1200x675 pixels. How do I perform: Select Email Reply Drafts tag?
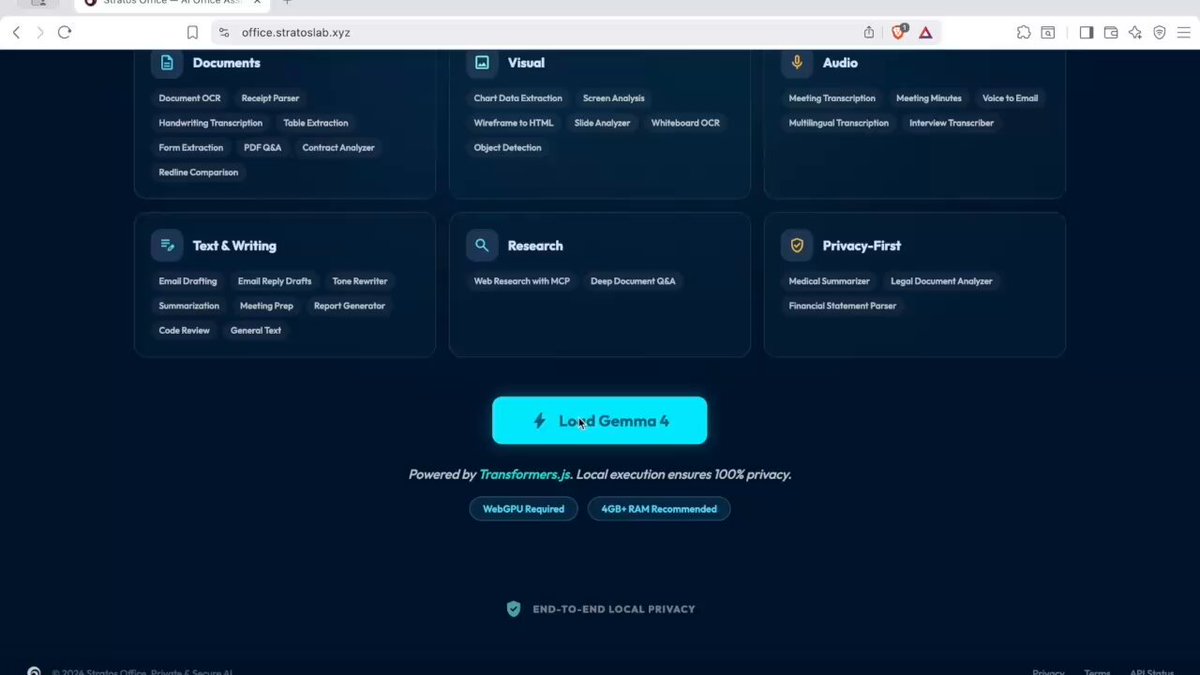274,281
